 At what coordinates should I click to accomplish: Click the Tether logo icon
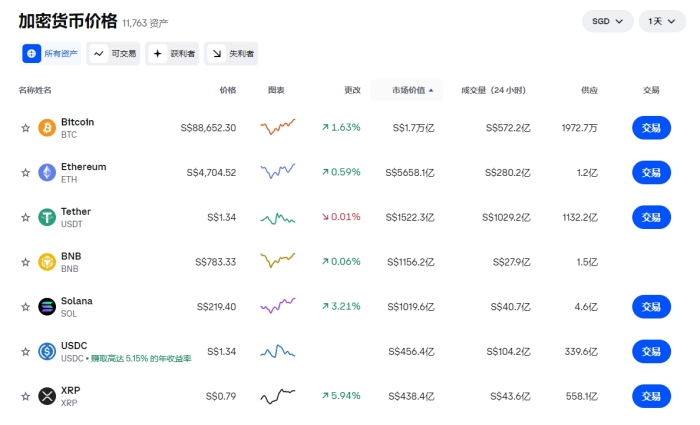pos(47,217)
